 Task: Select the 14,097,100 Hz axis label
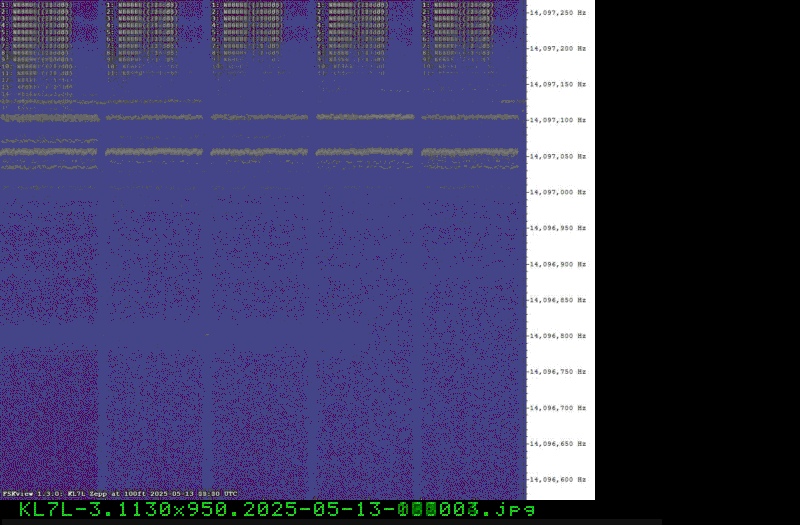click(x=558, y=120)
